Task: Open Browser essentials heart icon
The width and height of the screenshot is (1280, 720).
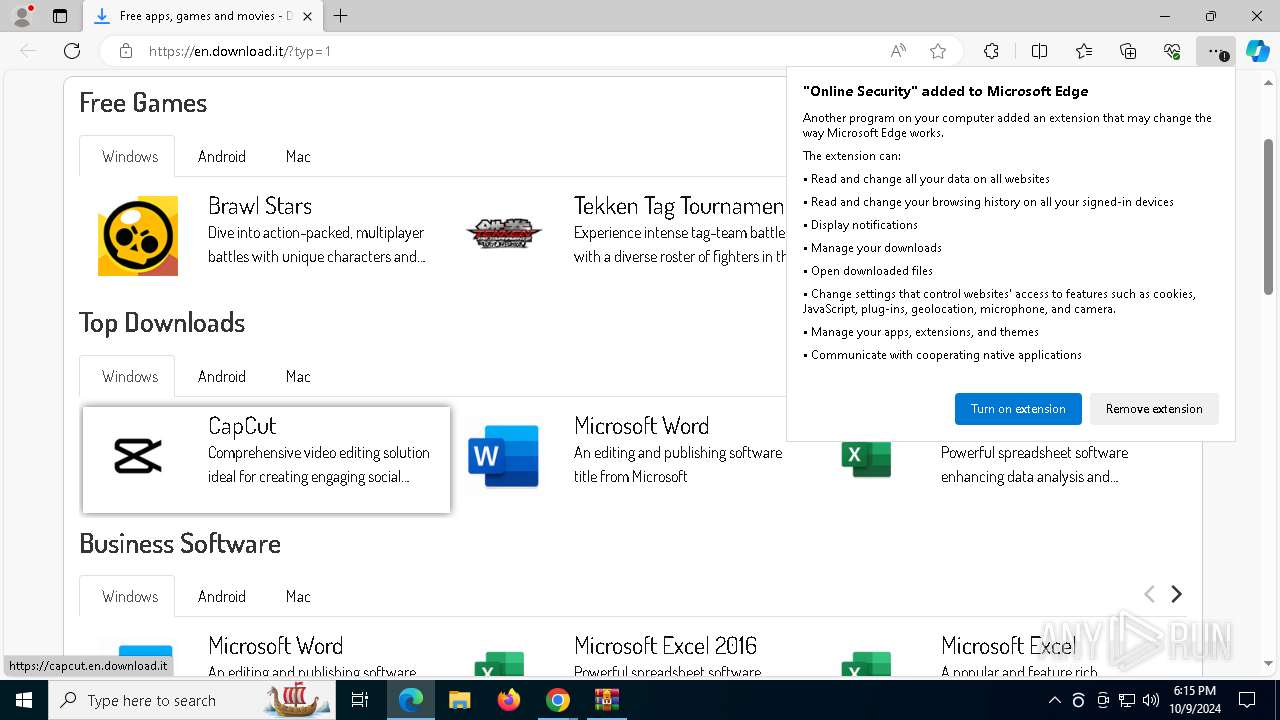Action: [x=1172, y=51]
